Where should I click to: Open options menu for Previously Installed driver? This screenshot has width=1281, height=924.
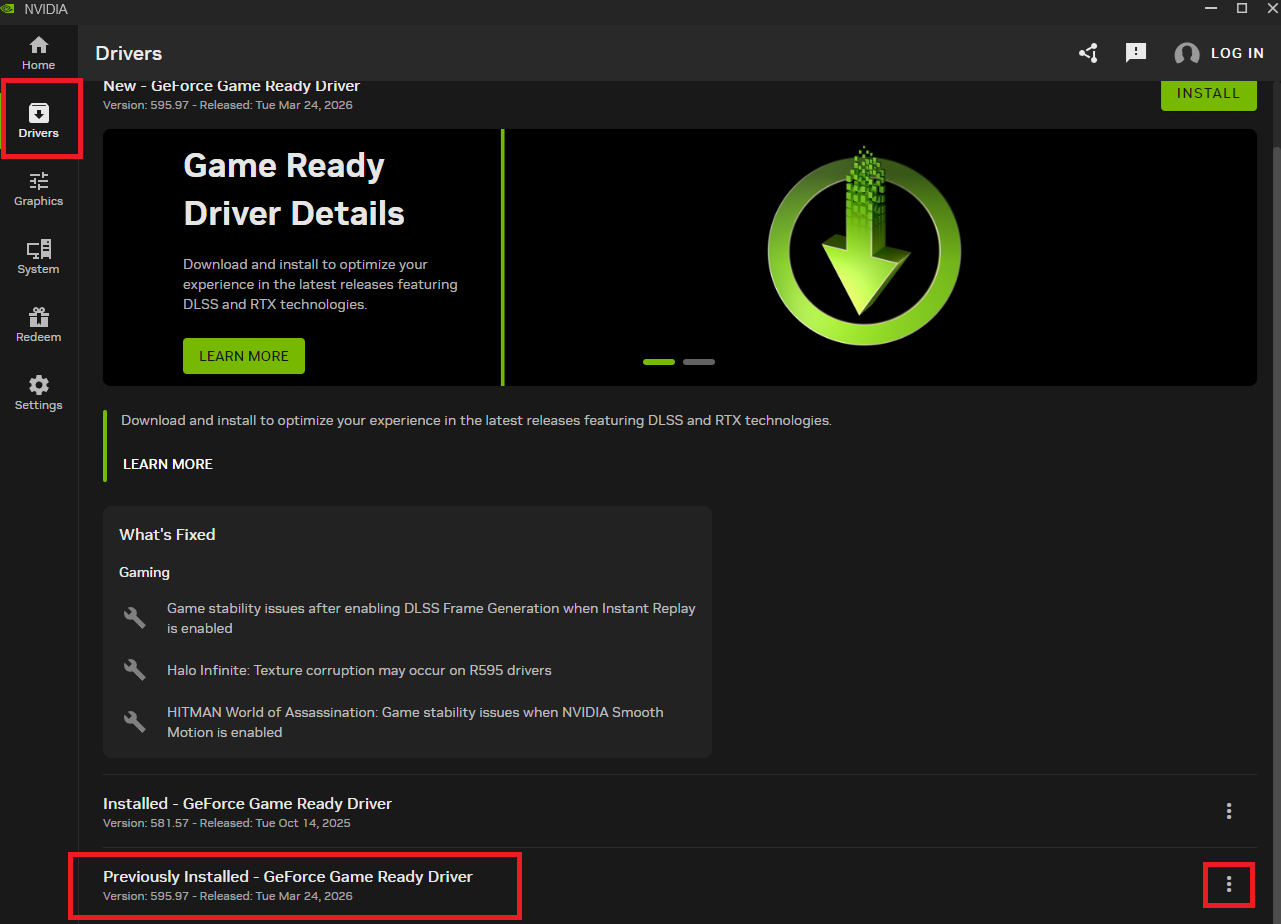coord(1229,884)
